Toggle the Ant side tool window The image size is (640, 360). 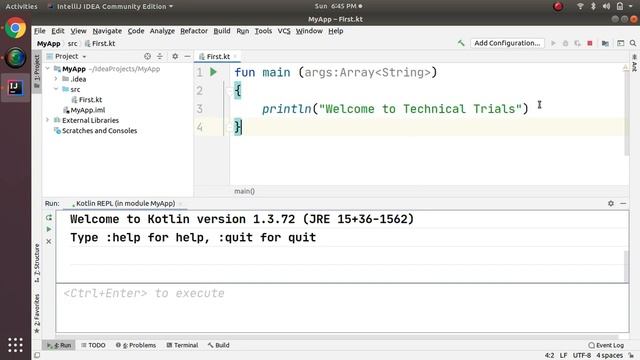pos(635,62)
